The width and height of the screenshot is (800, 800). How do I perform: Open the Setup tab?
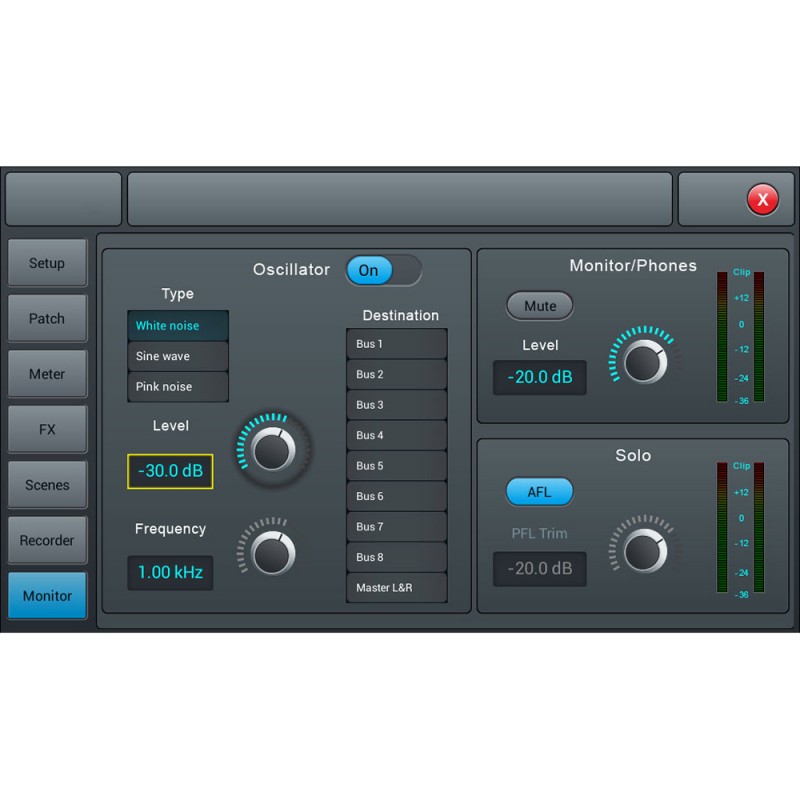point(47,263)
